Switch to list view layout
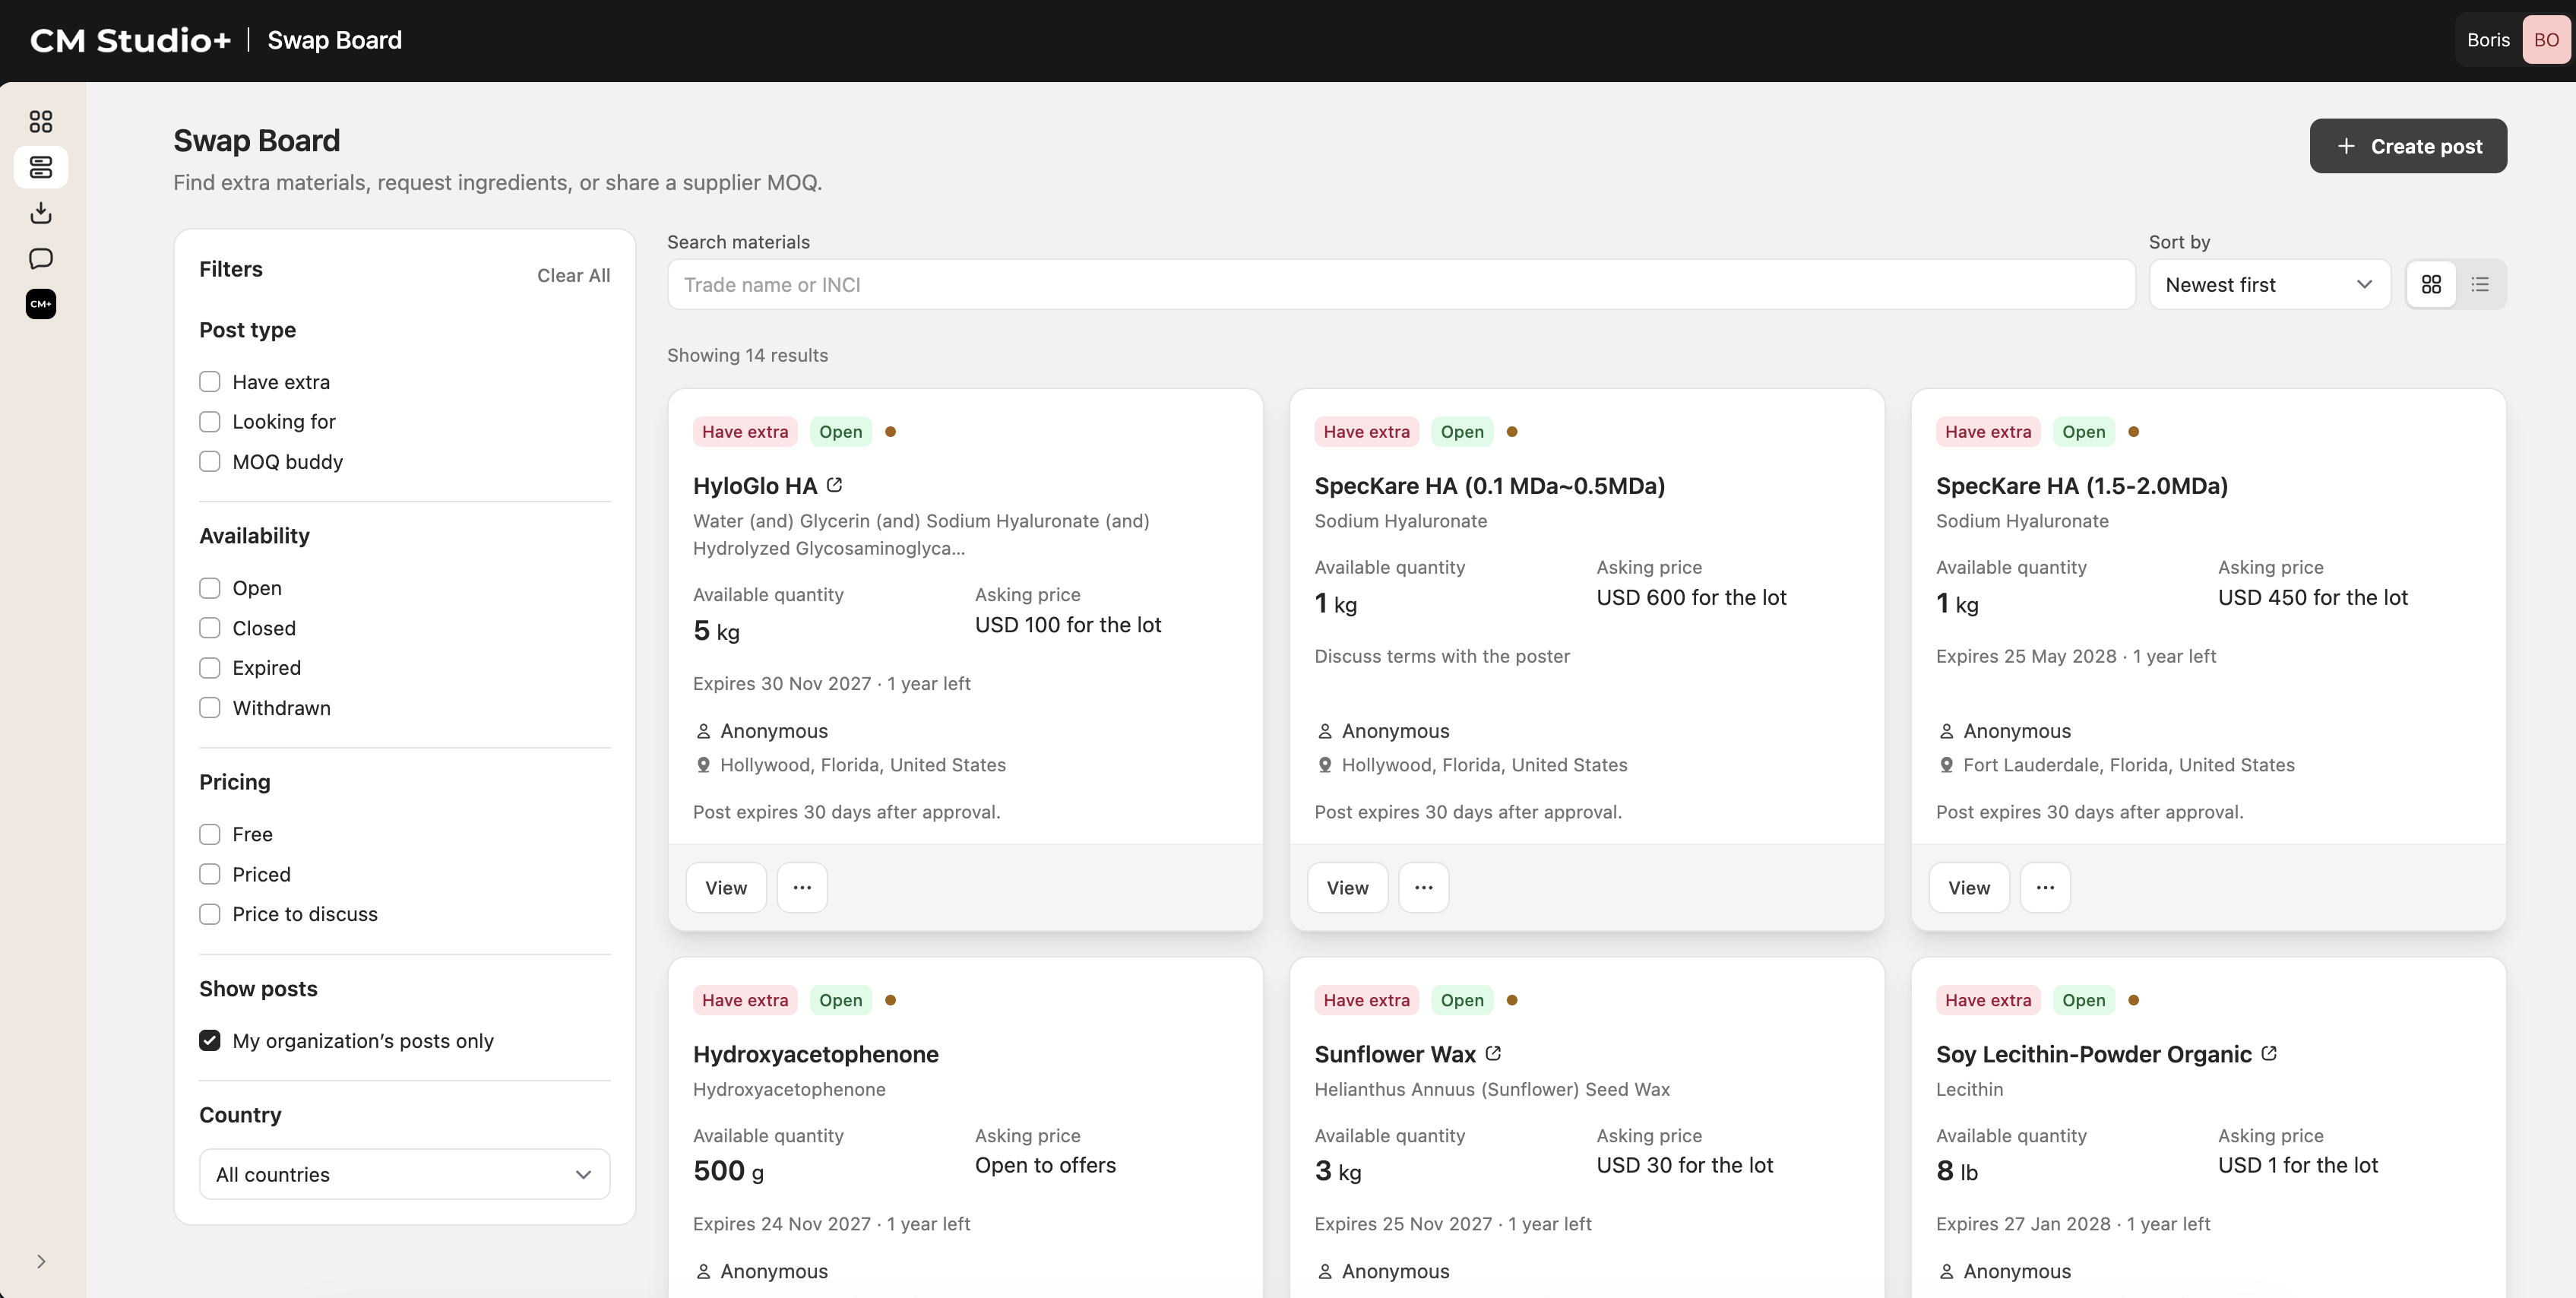This screenshot has height=1298, width=2576. click(x=2480, y=285)
